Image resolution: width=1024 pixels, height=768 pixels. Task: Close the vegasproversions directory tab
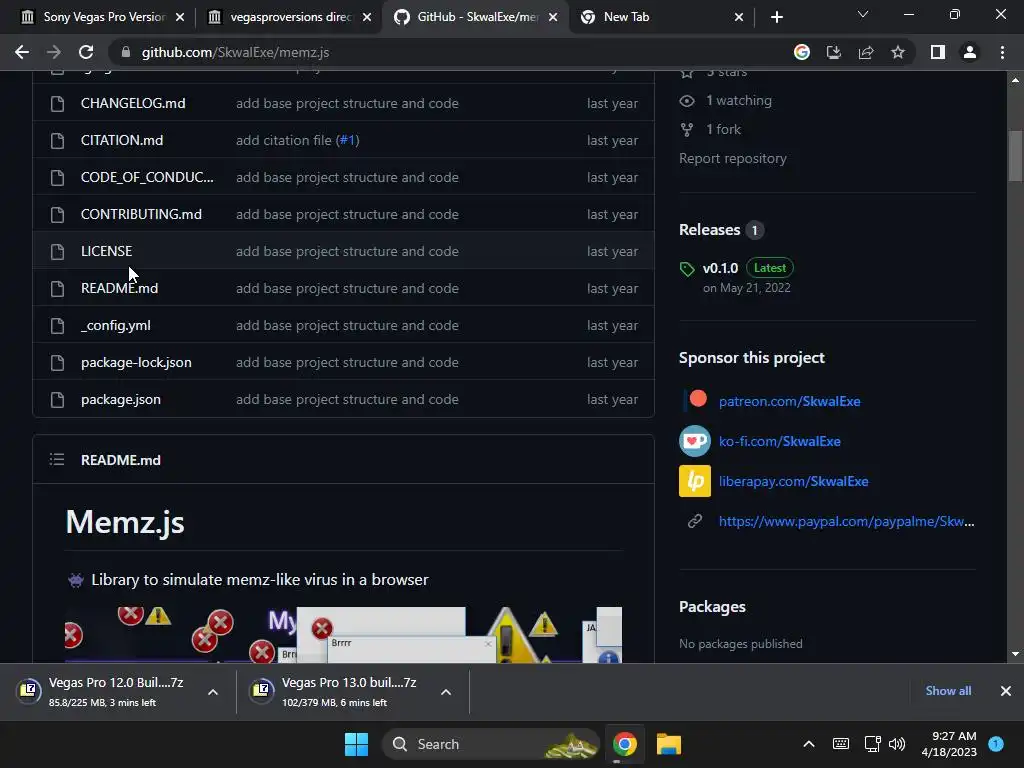pyautogui.click(x=367, y=17)
